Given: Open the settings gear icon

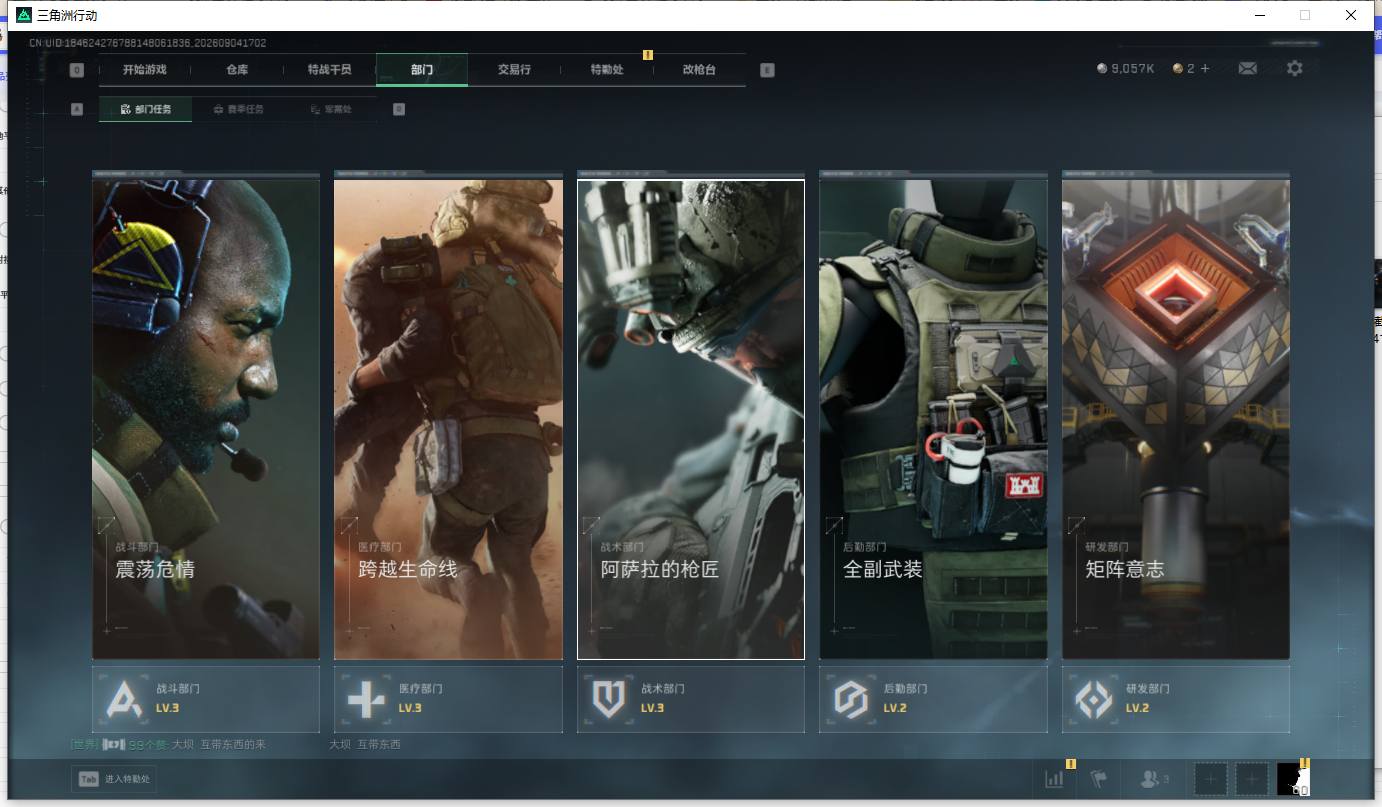Looking at the screenshot, I should 1295,69.
